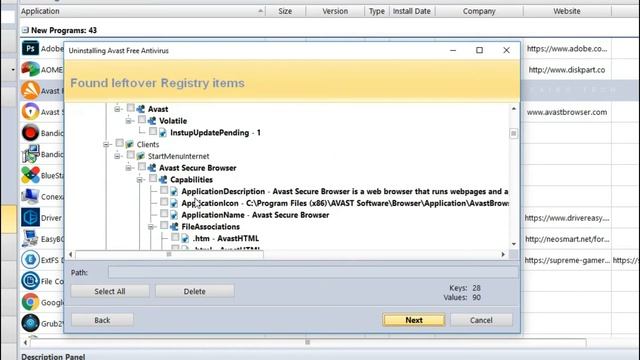Click the second Bandicam computer icon
This screenshot has width=640, height=360.
[30, 154]
